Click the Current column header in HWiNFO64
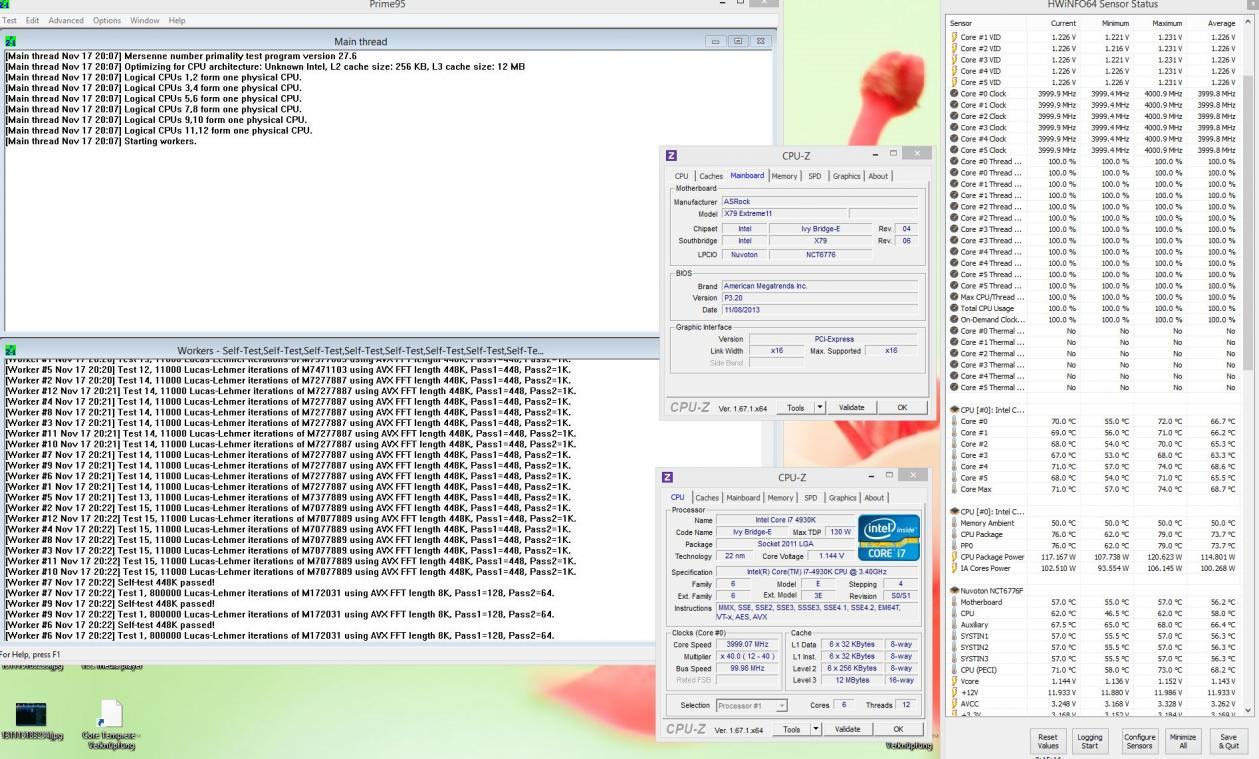Screen dimensions: 1259x759 click(x=1062, y=22)
